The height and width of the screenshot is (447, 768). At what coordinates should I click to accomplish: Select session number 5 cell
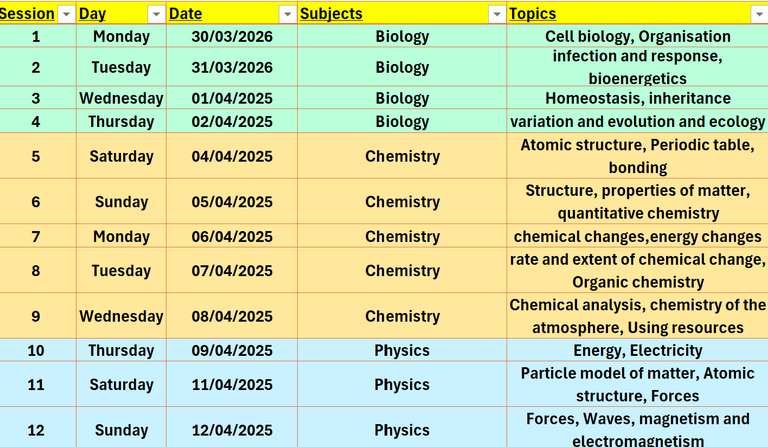[x=37, y=157]
